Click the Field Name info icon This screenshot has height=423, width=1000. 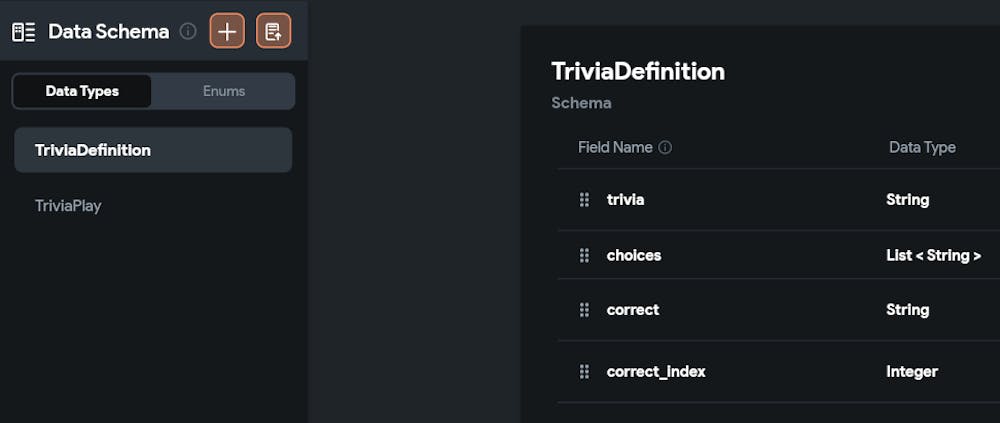[665, 148]
